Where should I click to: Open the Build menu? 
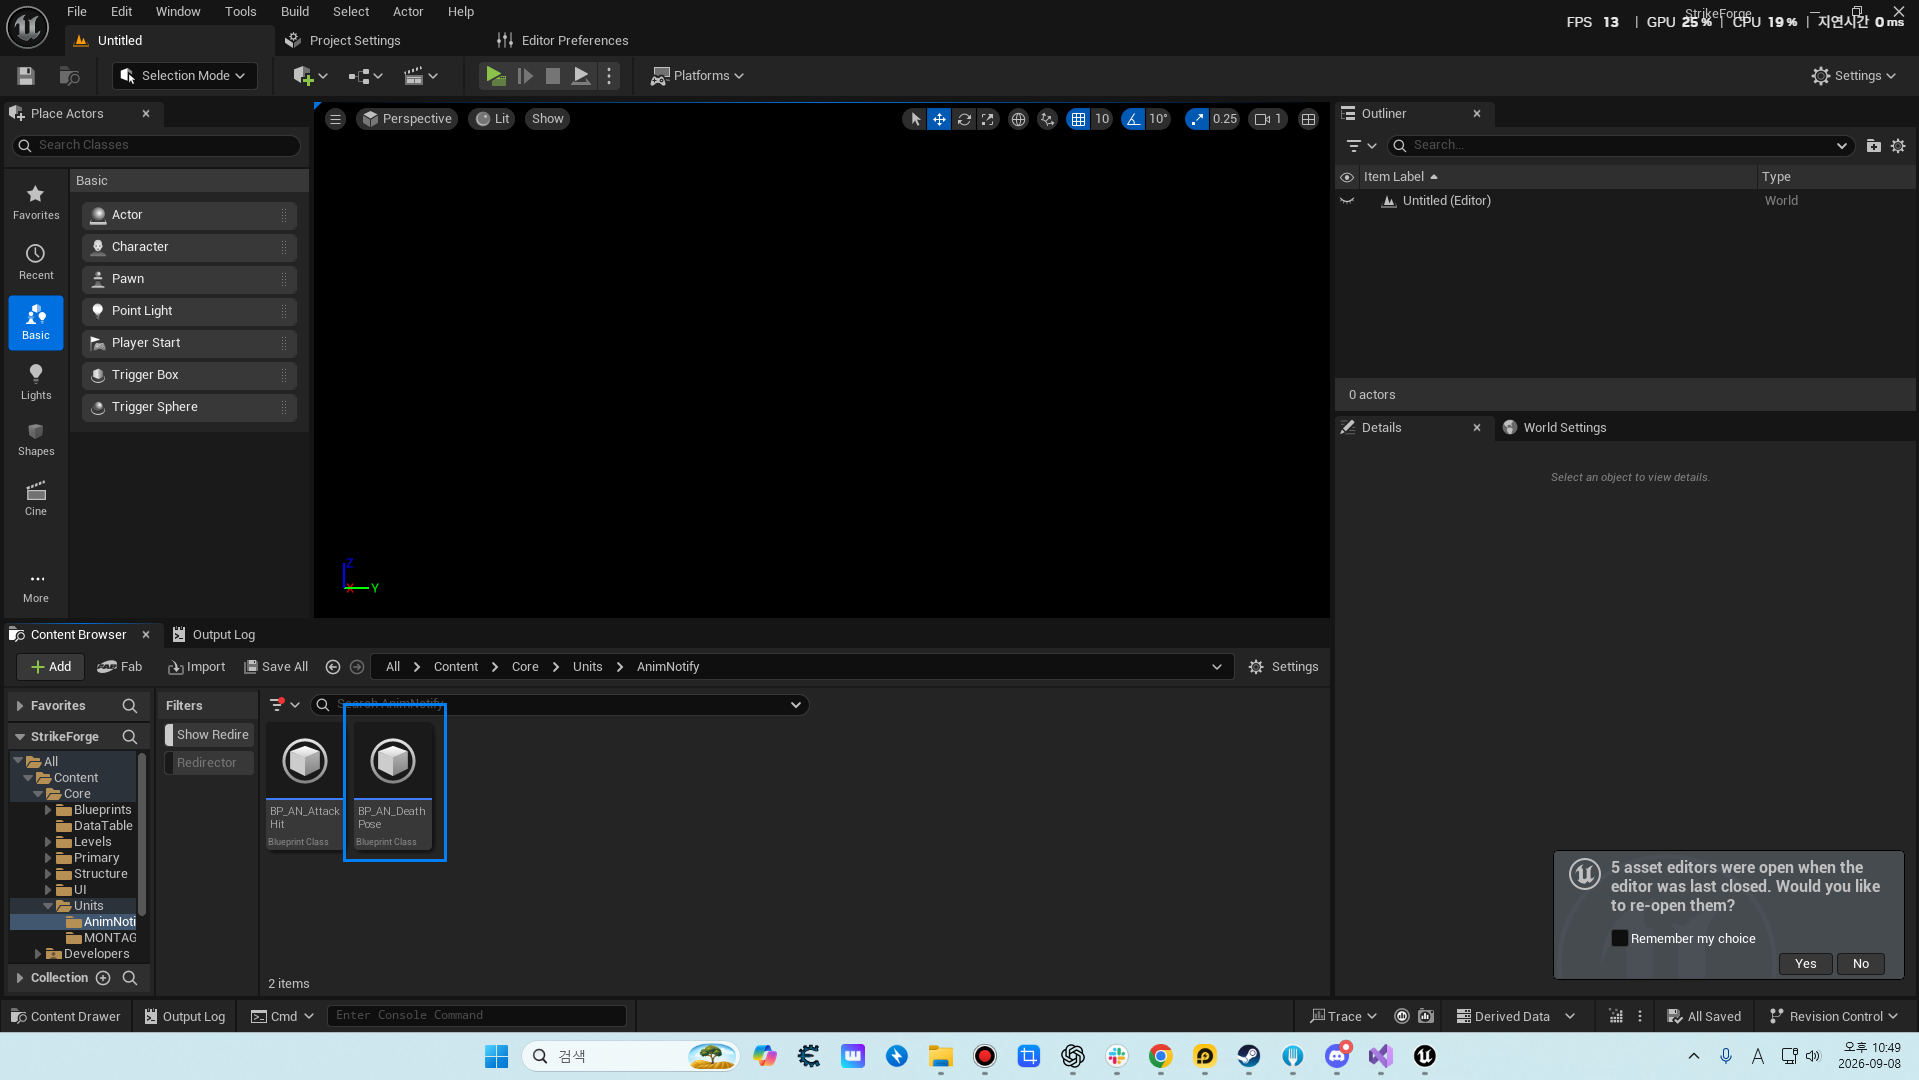pos(294,12)
